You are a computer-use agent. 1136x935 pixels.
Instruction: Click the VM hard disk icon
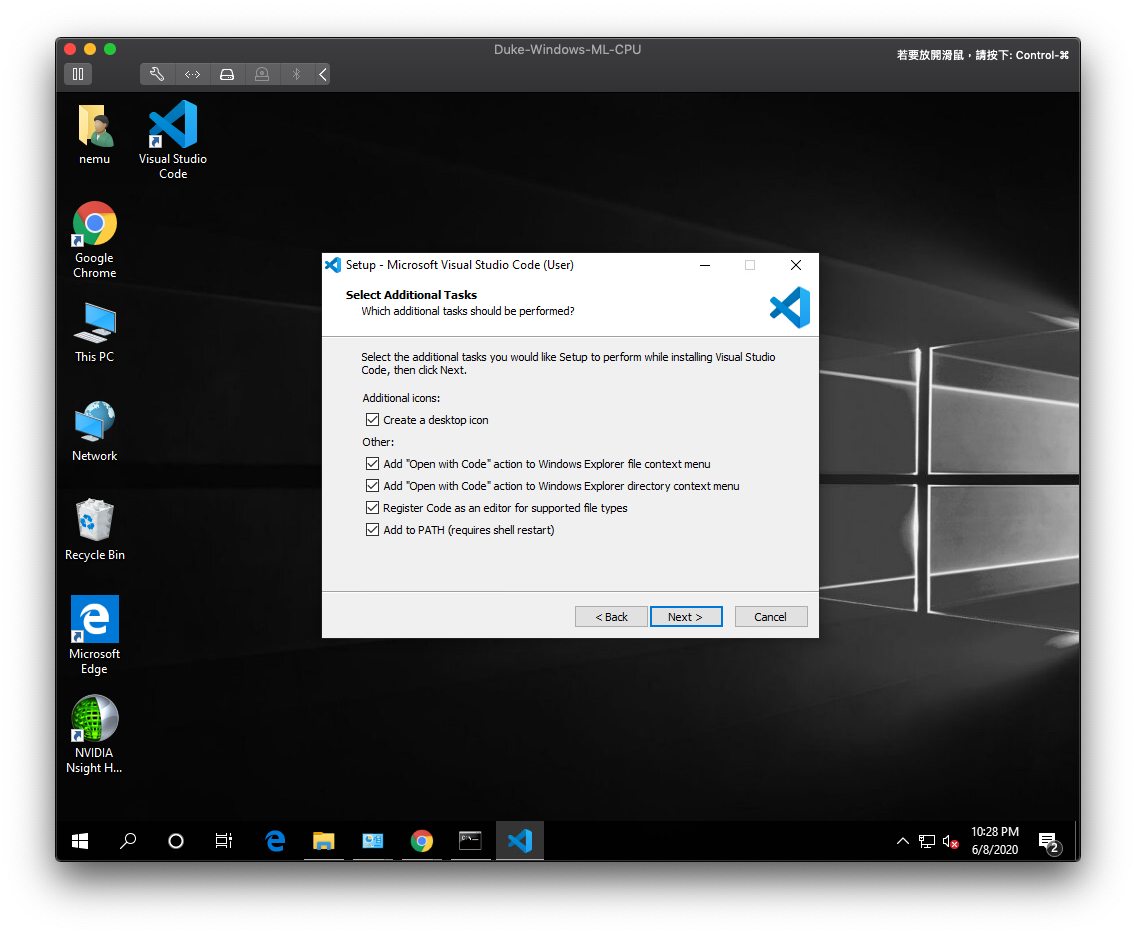227,74
